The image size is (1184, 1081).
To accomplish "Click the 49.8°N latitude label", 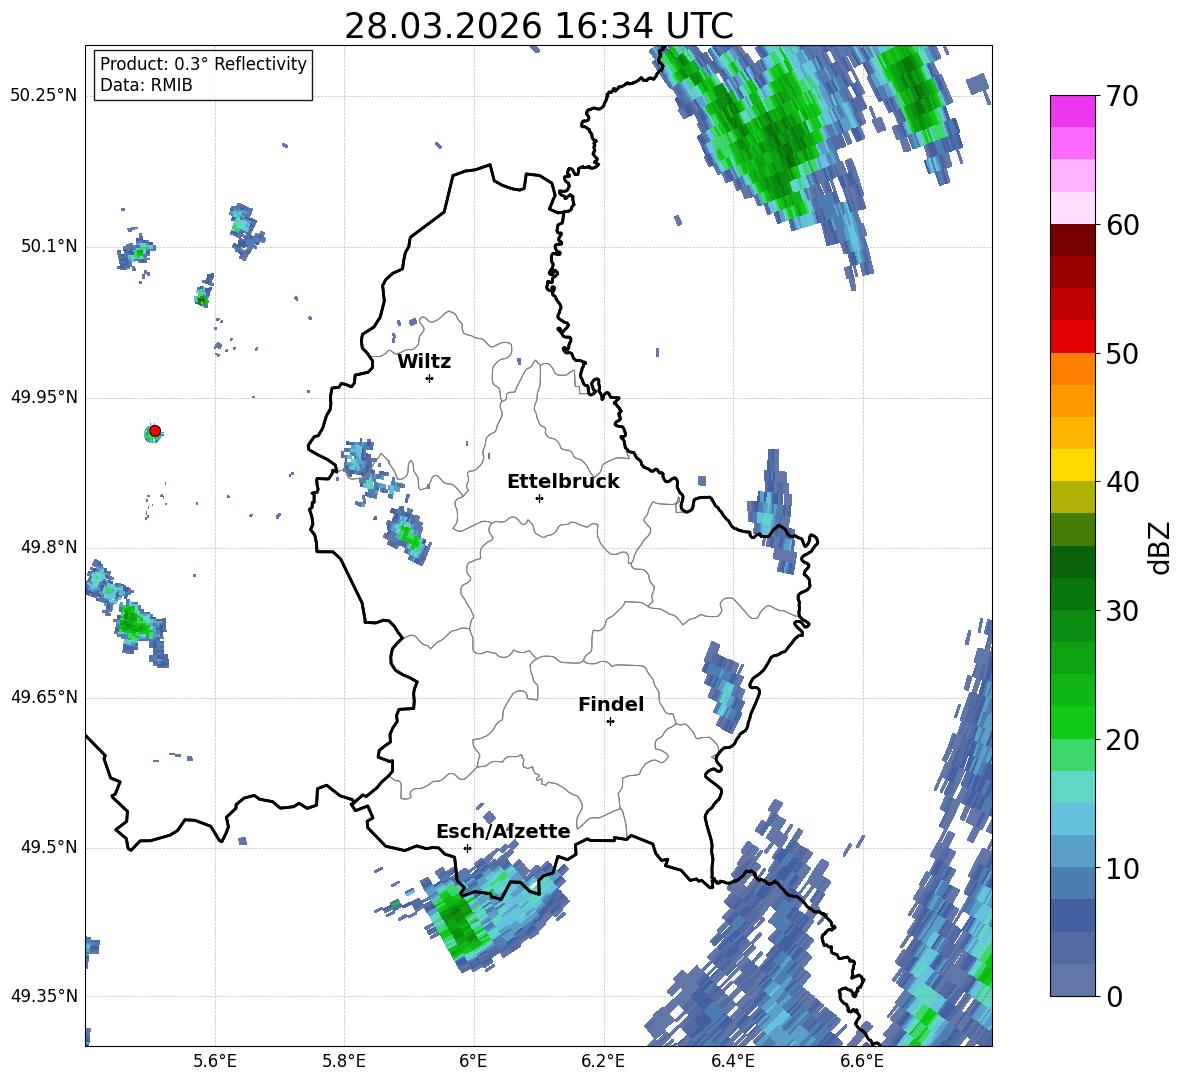I will [x=49, y=547].
